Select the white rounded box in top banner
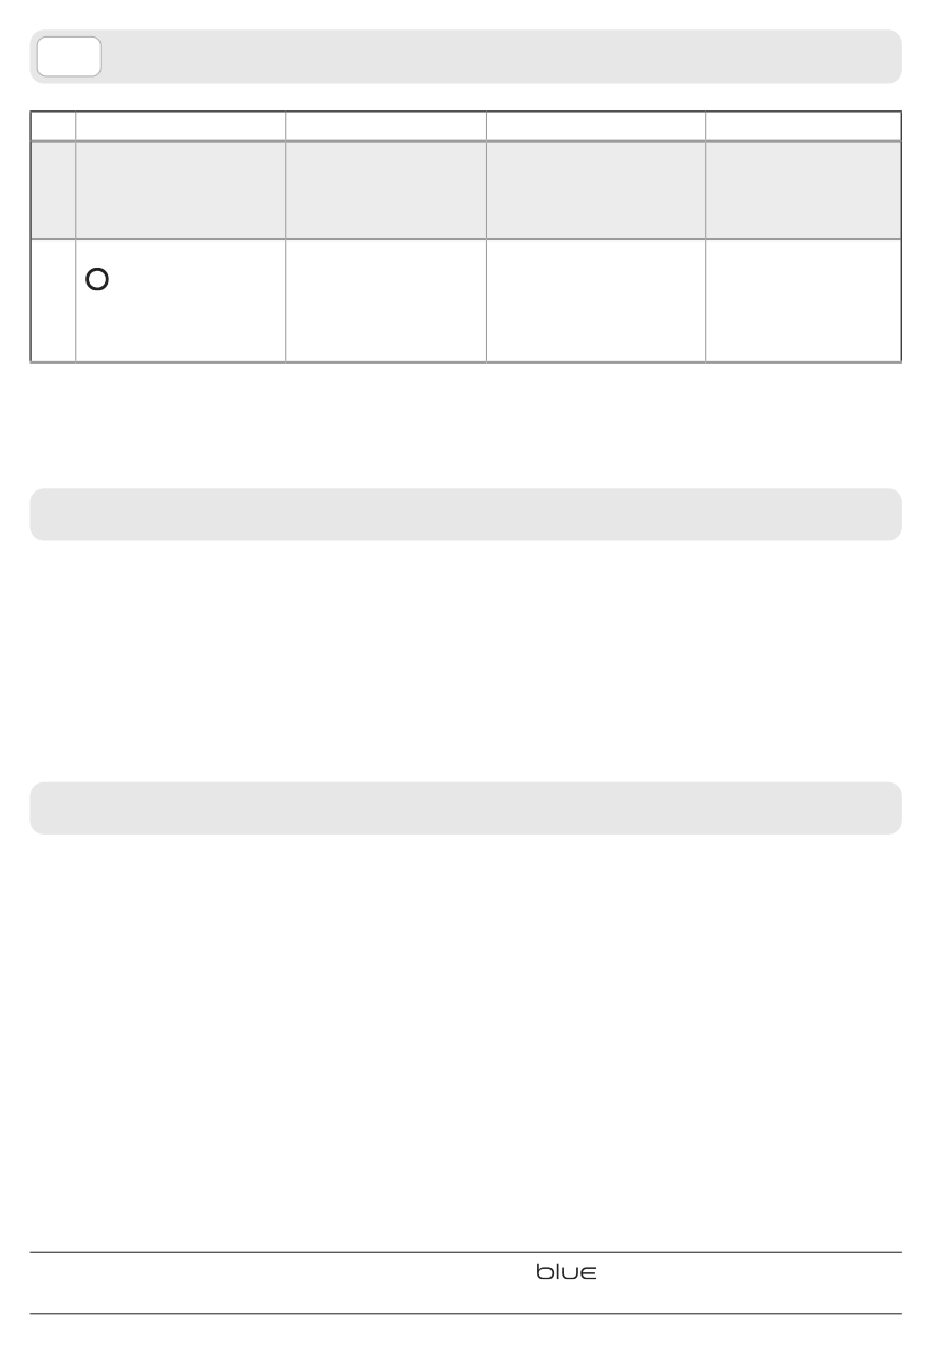950x1357 pixels. 69,56
